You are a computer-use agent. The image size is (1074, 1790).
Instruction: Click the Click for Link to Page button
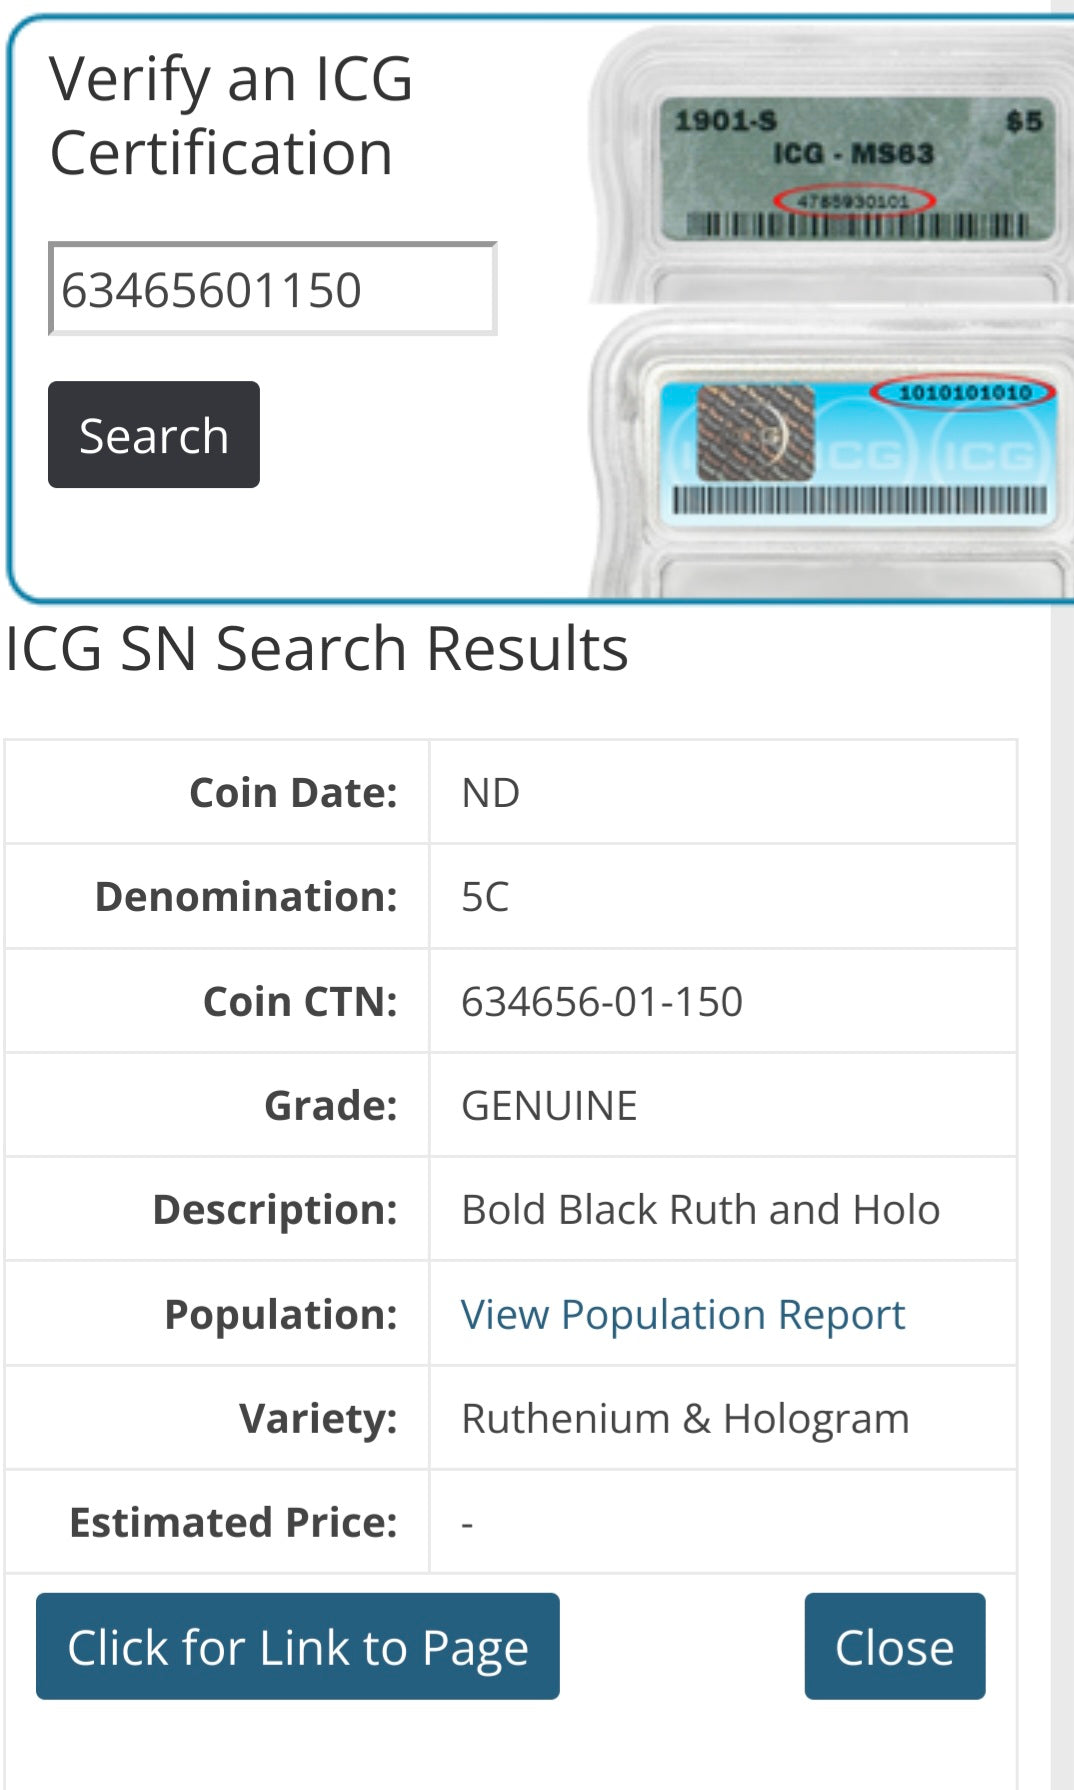(x=299, y=1648)
